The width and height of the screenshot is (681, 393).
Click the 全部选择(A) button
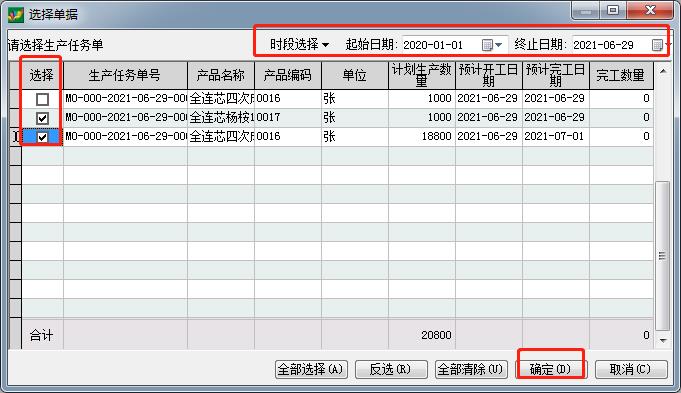(x=311, y=370)
